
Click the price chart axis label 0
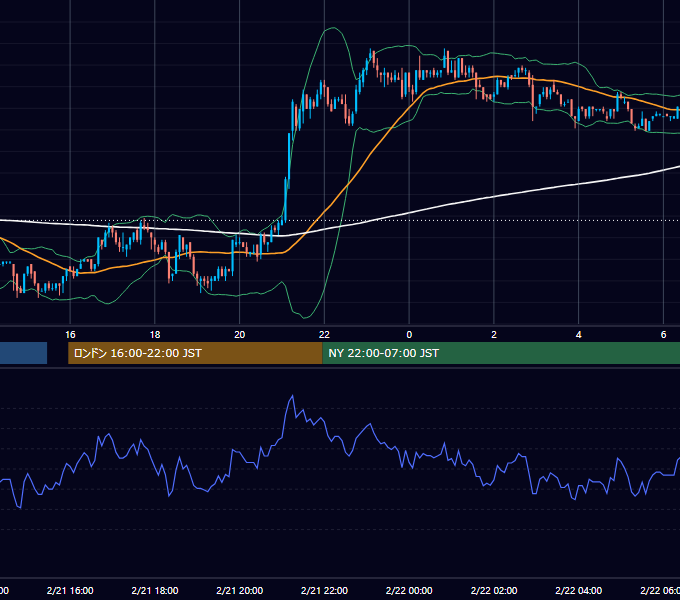pyautogui.click(x=409, y=335)
